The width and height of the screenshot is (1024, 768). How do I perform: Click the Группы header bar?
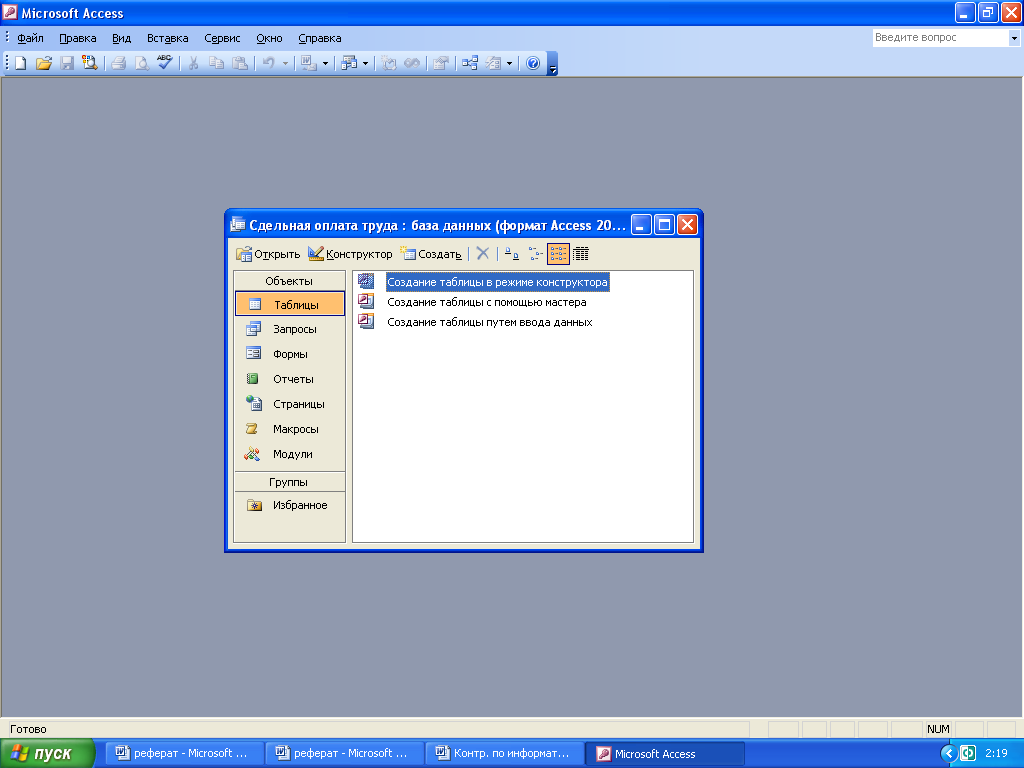[x=289, y=482]
